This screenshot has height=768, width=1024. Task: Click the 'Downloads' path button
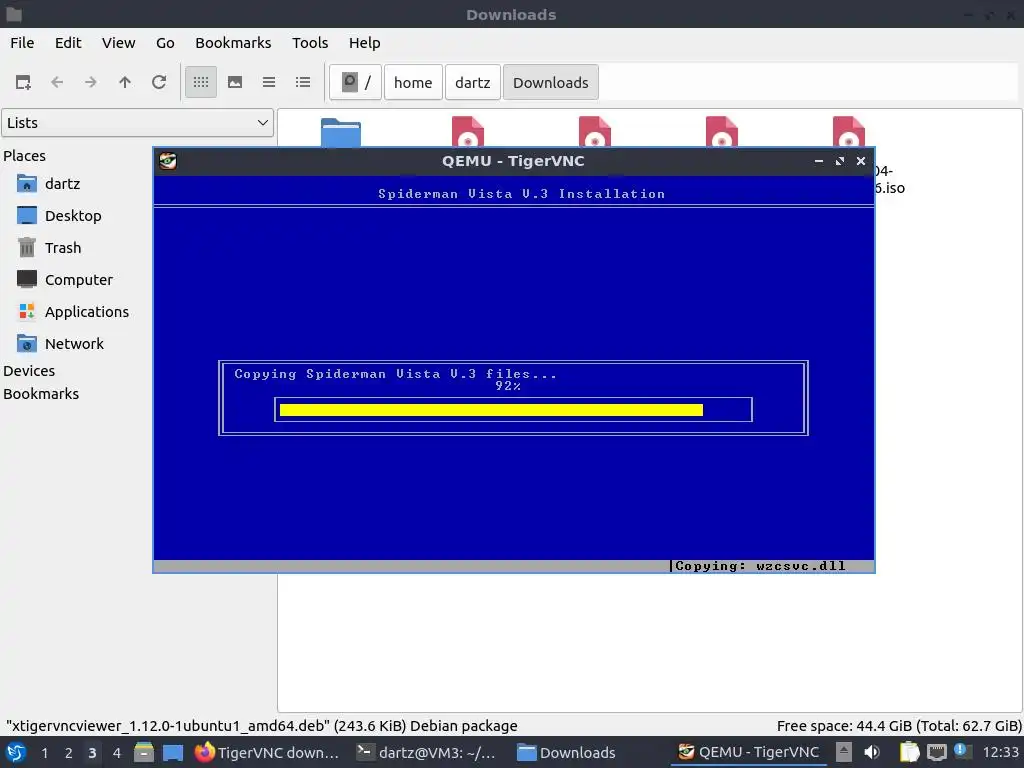point(551,82)
